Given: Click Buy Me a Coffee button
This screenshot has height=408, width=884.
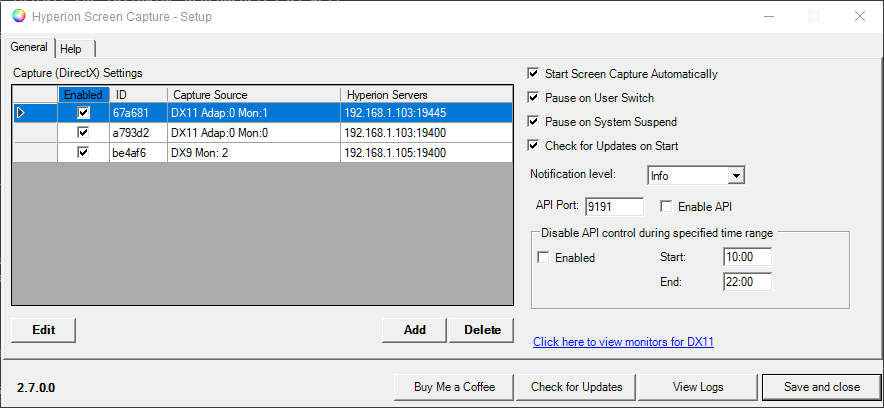Looking at the screenshot, I should (x=454, y=387).
